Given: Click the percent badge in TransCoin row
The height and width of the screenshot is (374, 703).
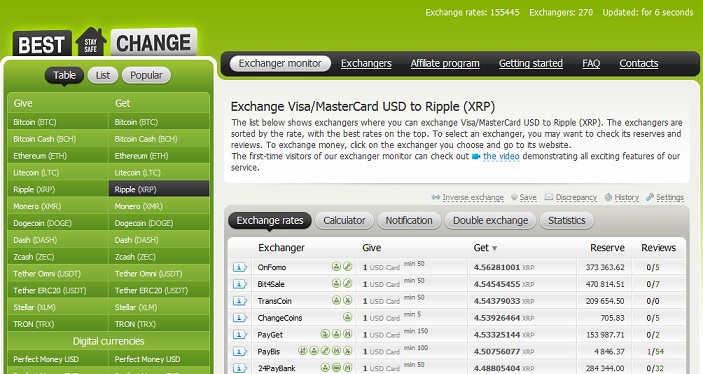Looking at the screenshot, I should point(347,300).
